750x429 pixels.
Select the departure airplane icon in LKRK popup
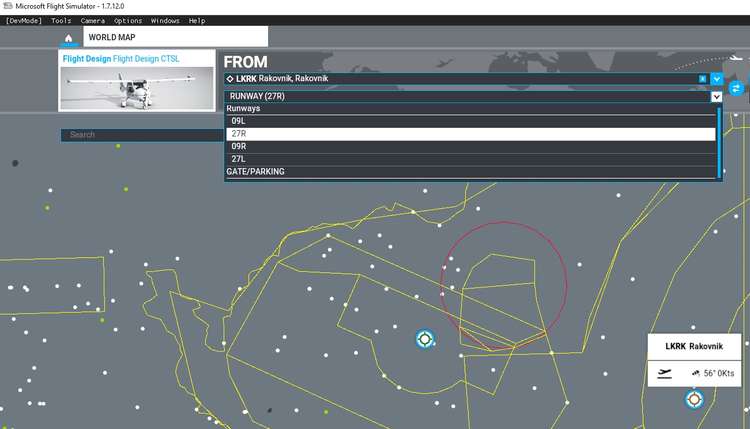(664, 373)
